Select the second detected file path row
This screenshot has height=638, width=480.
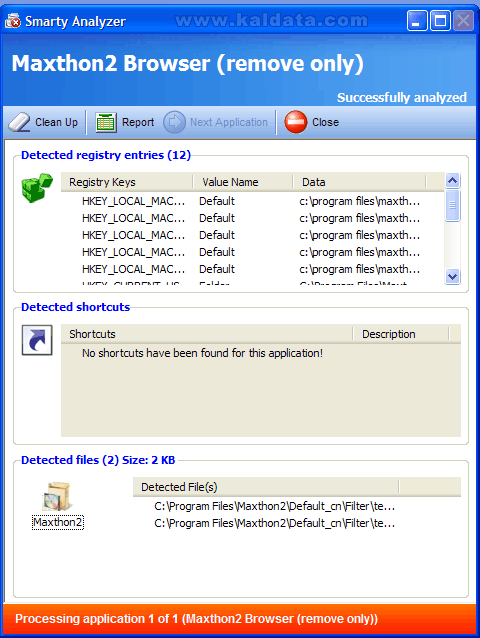275,523
